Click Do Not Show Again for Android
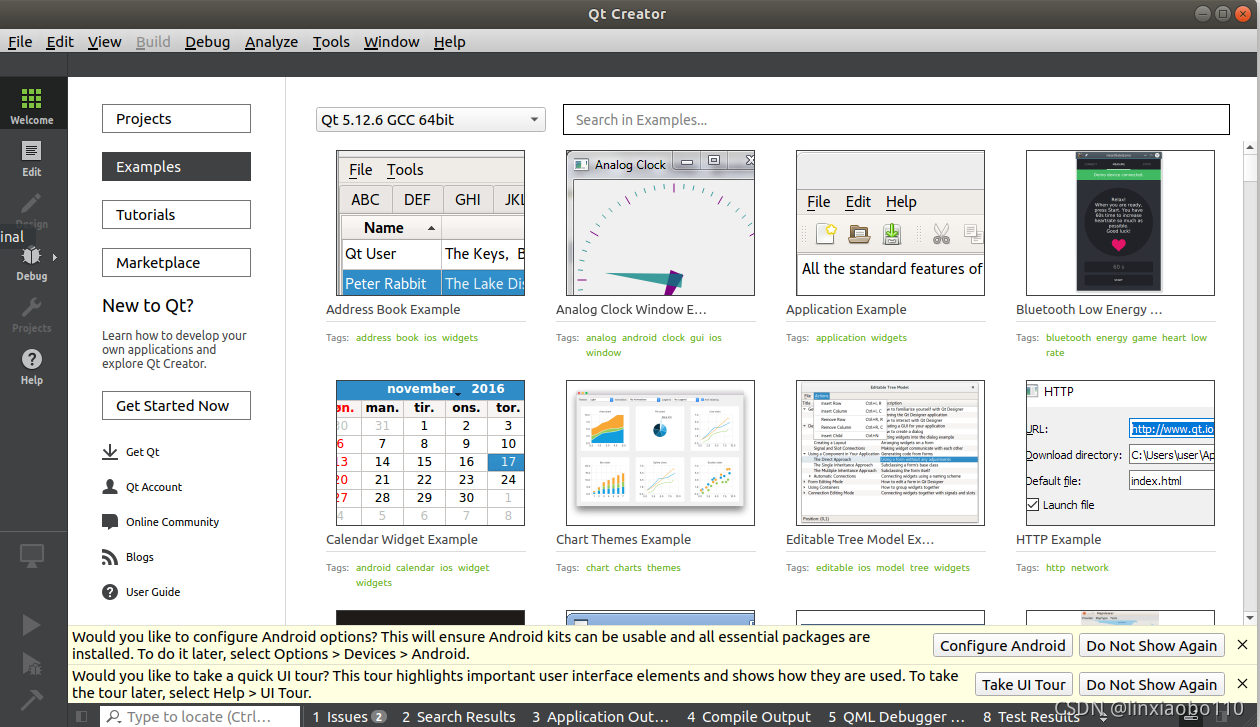Image resolution: width=1260 pixels, height=727 pixels. click(x=1152, y=646)
